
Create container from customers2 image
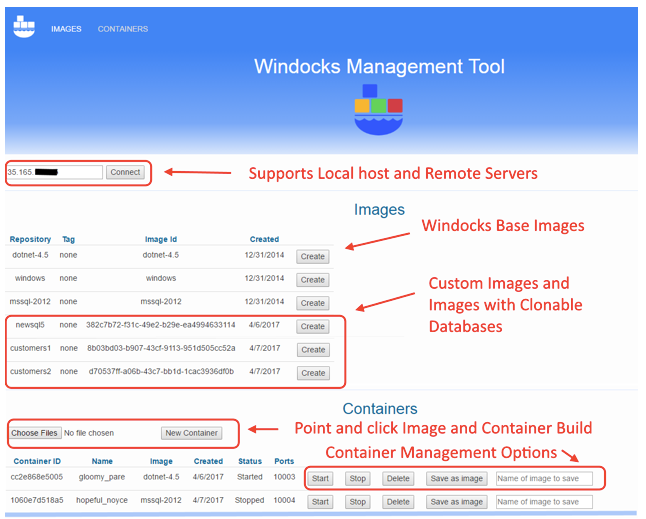coord(313,373)
